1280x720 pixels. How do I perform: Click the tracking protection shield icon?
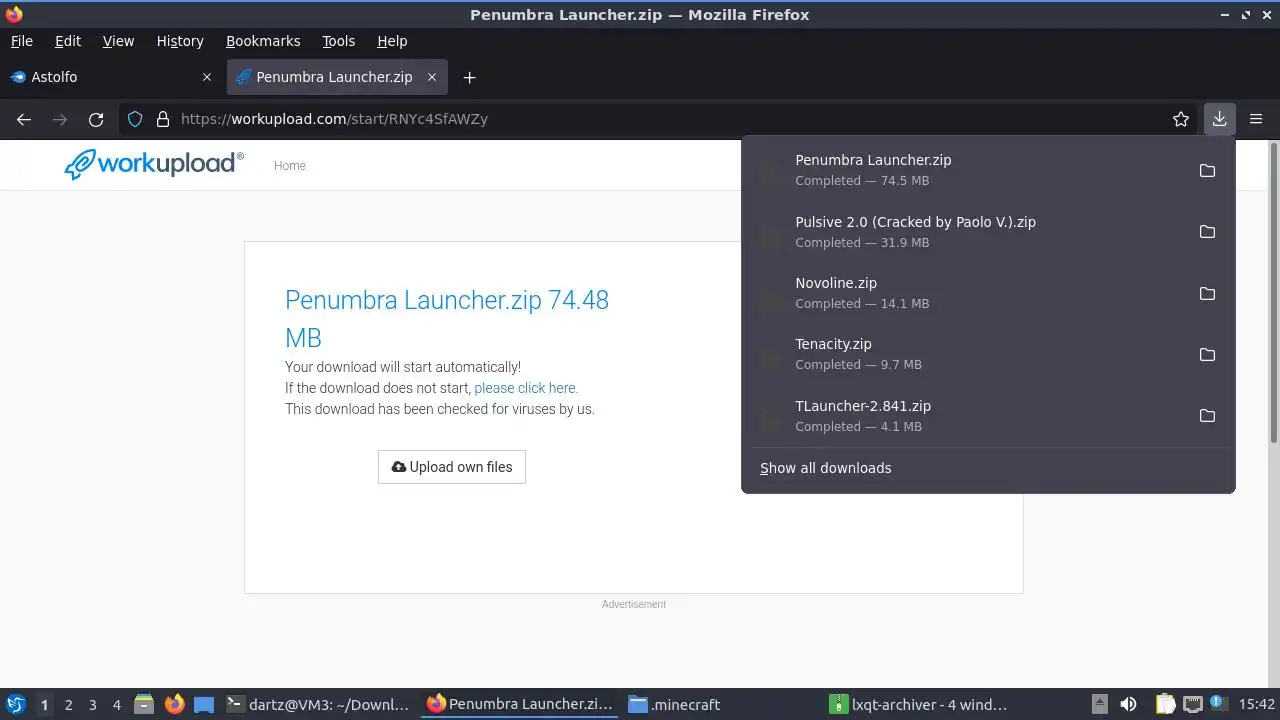coord(135,119)
